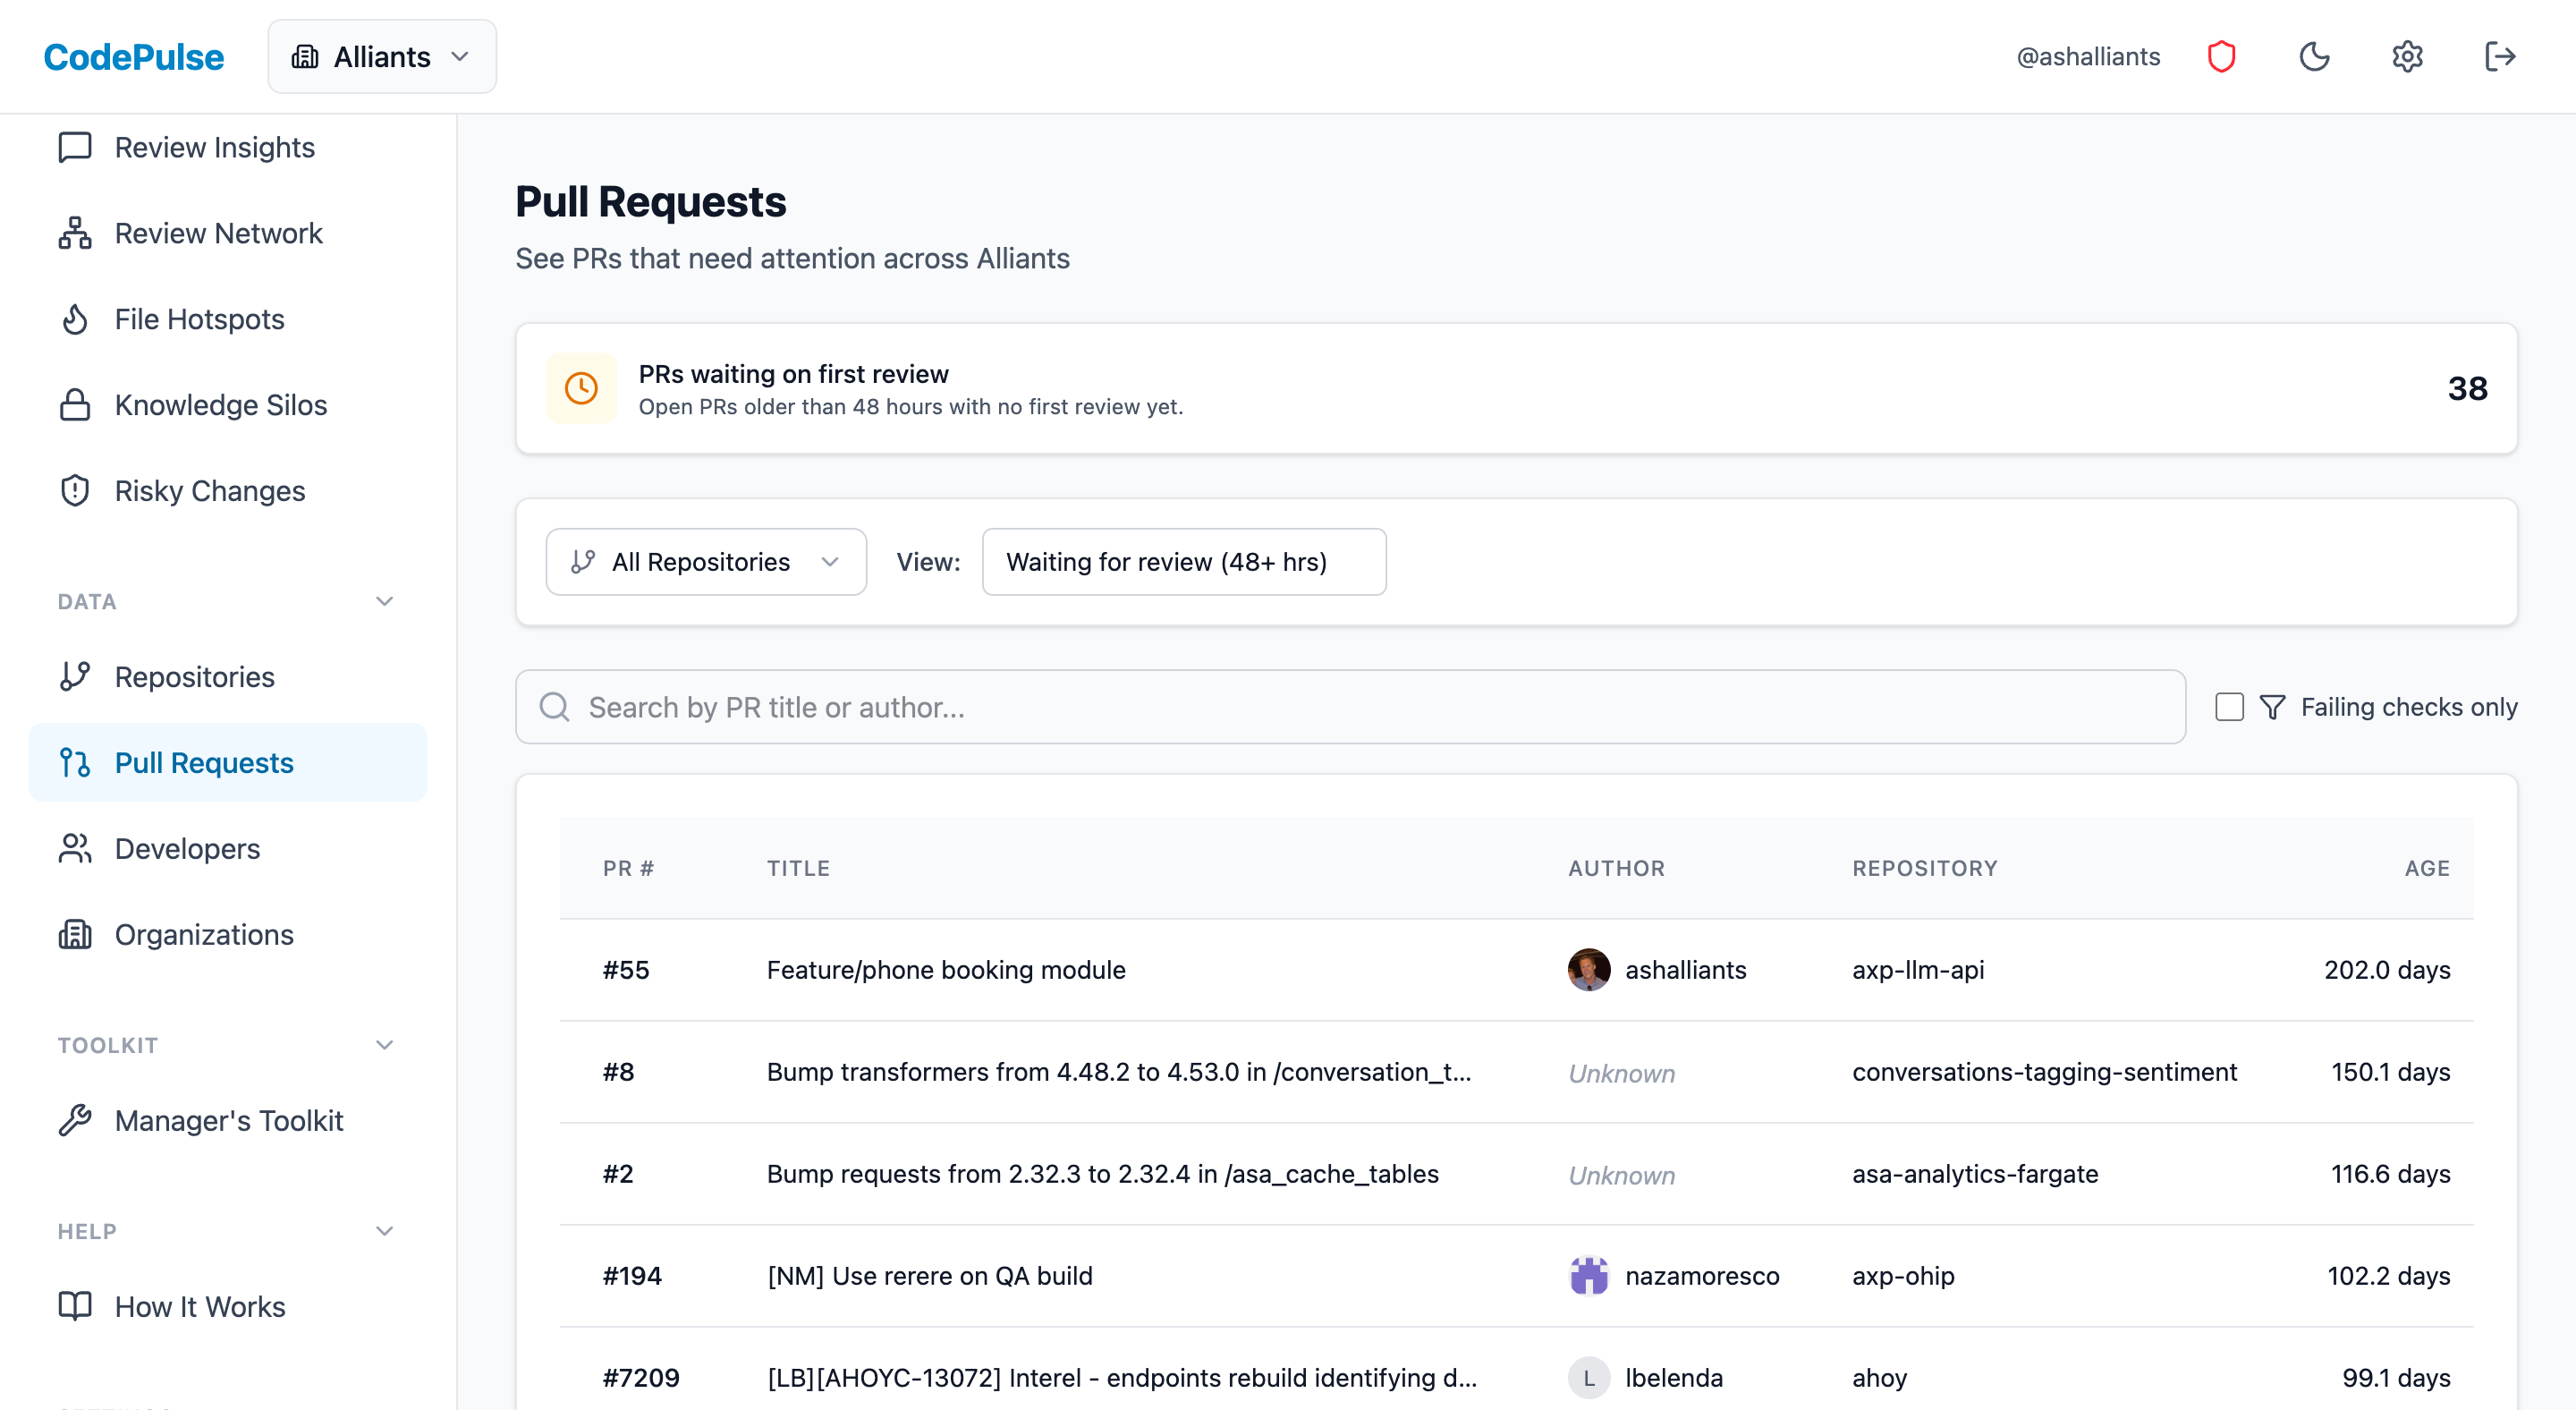This screenshot has height=1410, width=2576.
Task: Expand the Alliants organization switcher
Action: click(382, 56)
